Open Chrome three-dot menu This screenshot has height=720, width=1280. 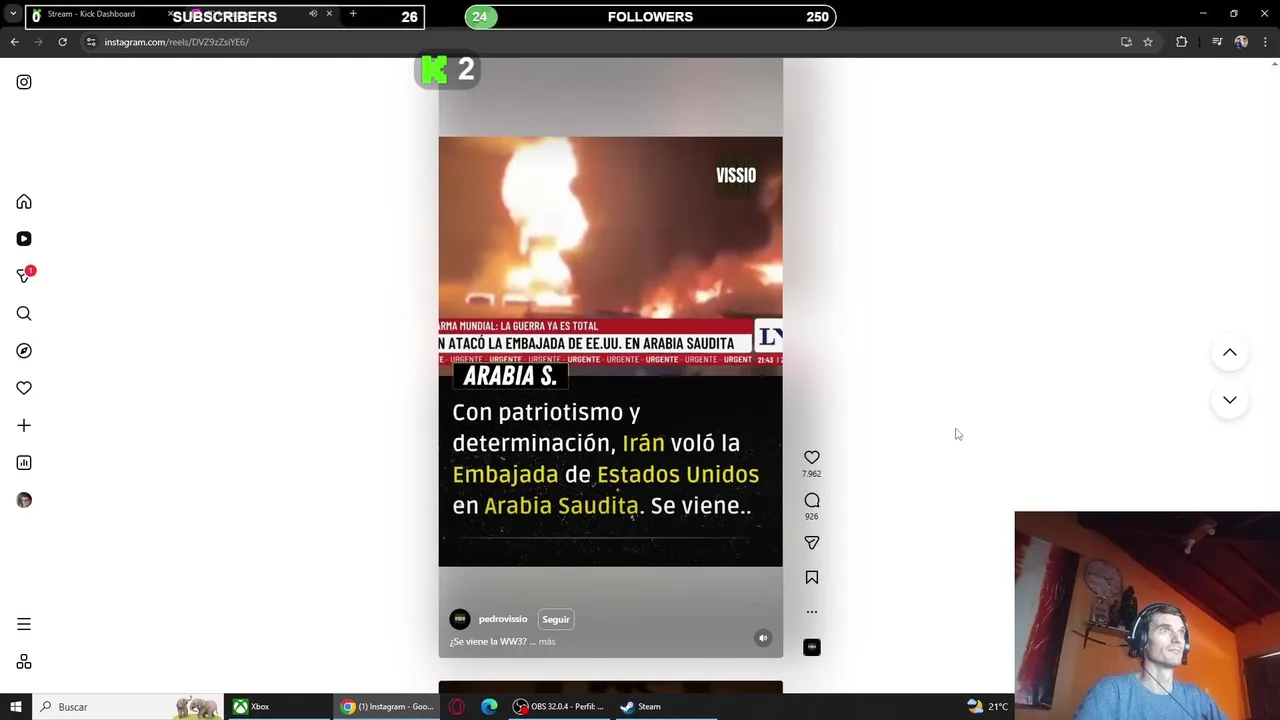click(1265, 42)
